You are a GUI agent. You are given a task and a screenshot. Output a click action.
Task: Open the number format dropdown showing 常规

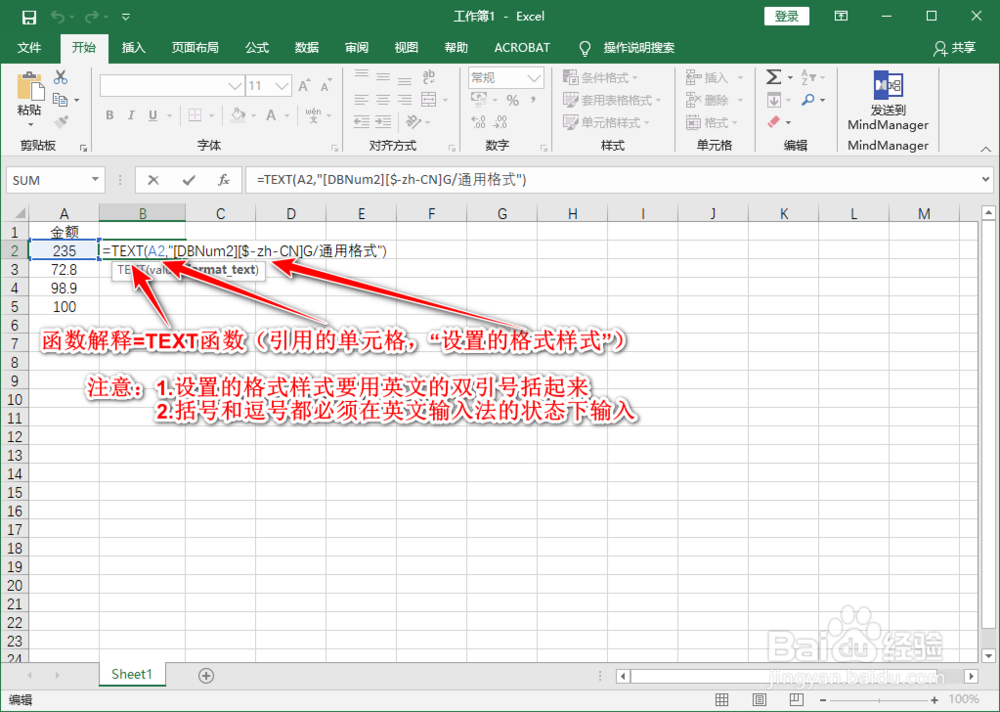(505, 77)
